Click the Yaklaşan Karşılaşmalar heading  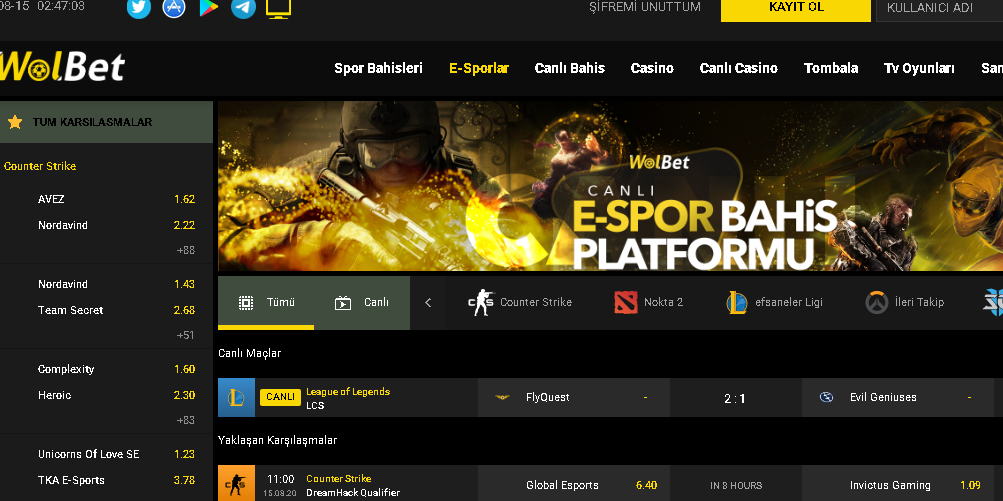pos(278,441)
